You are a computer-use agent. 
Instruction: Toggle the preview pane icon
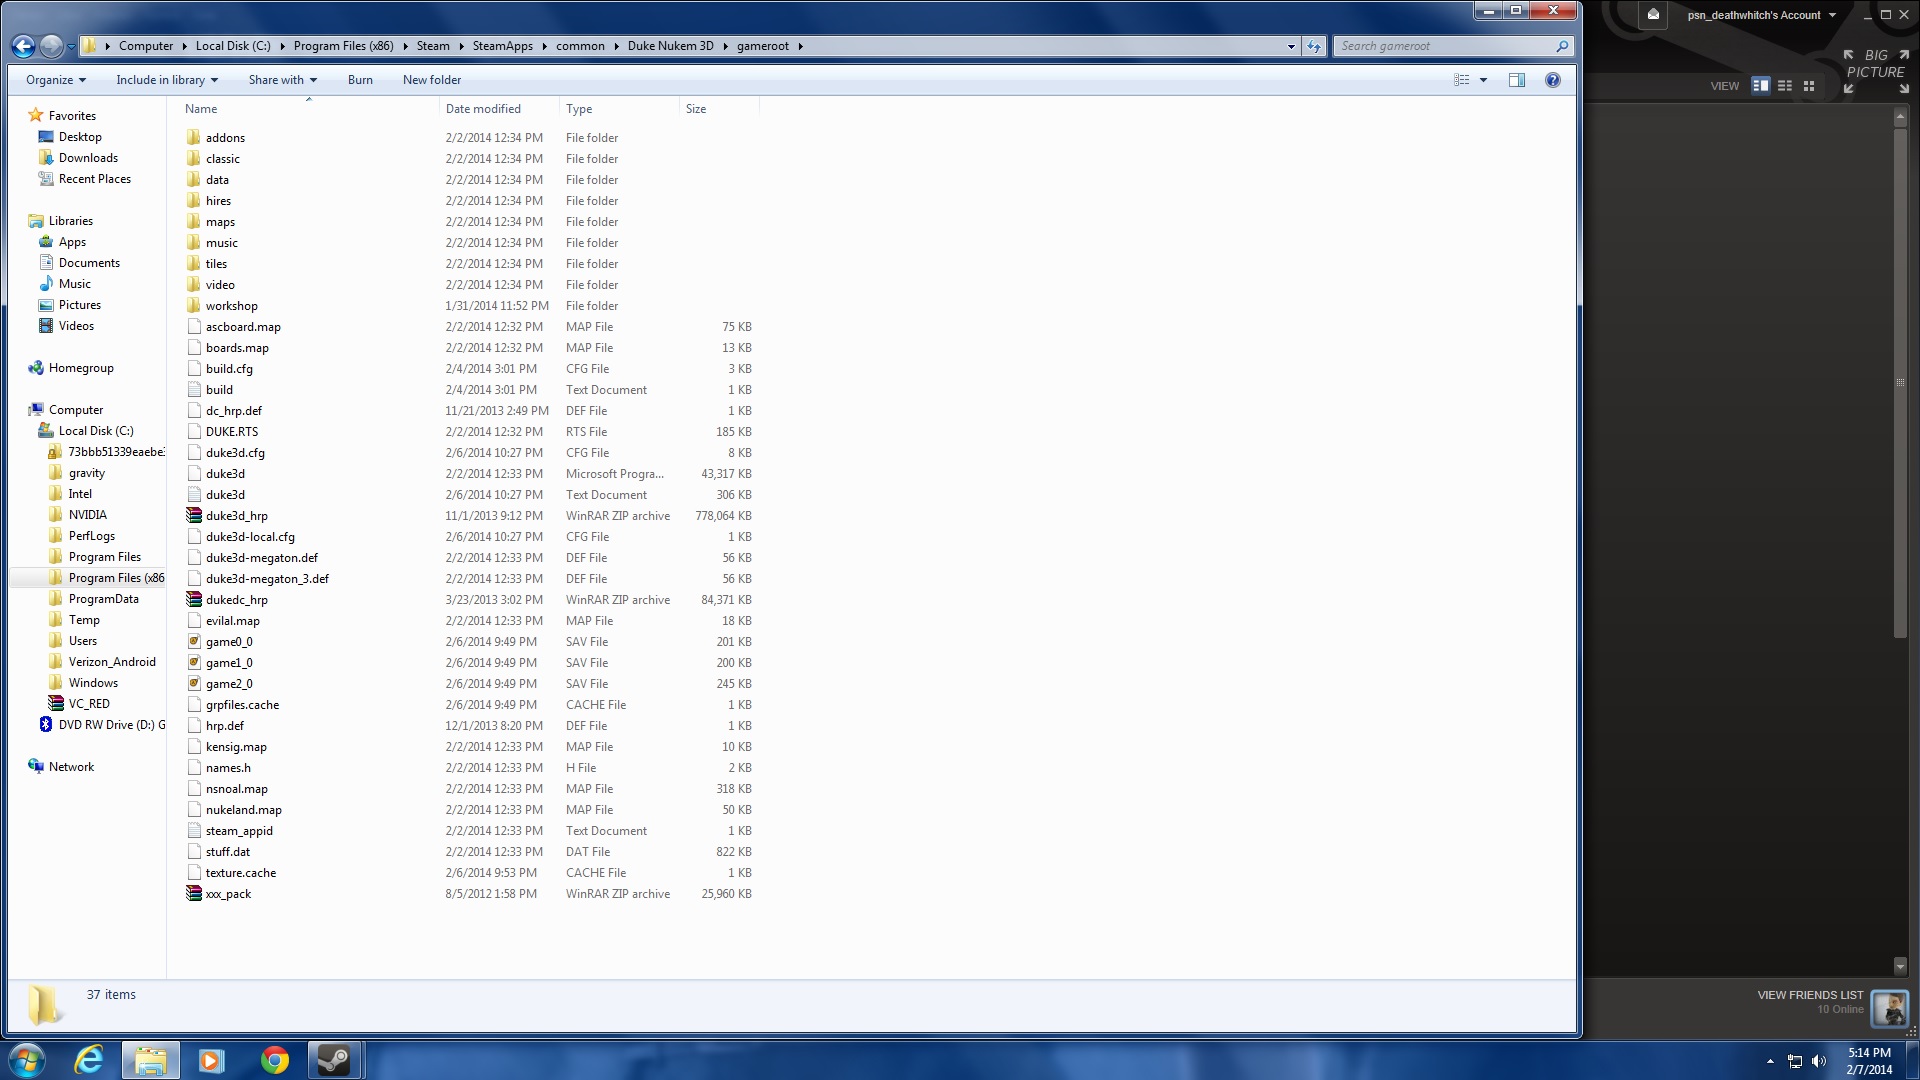pos(1516,80)
